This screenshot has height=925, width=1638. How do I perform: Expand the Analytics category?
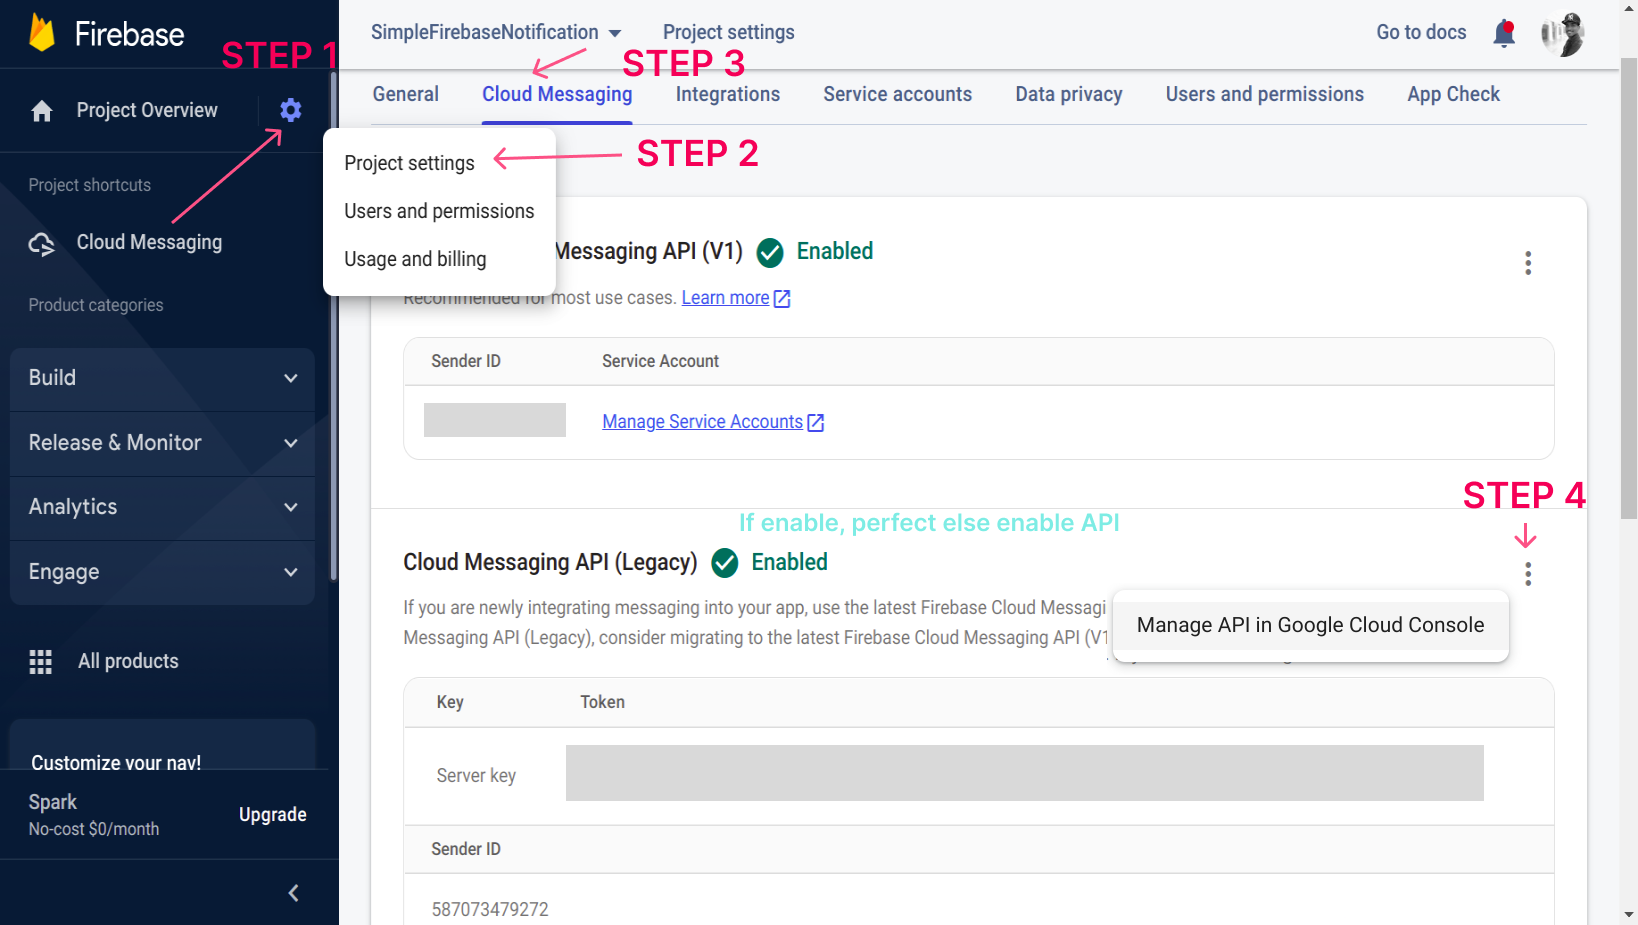pos(162,507)
